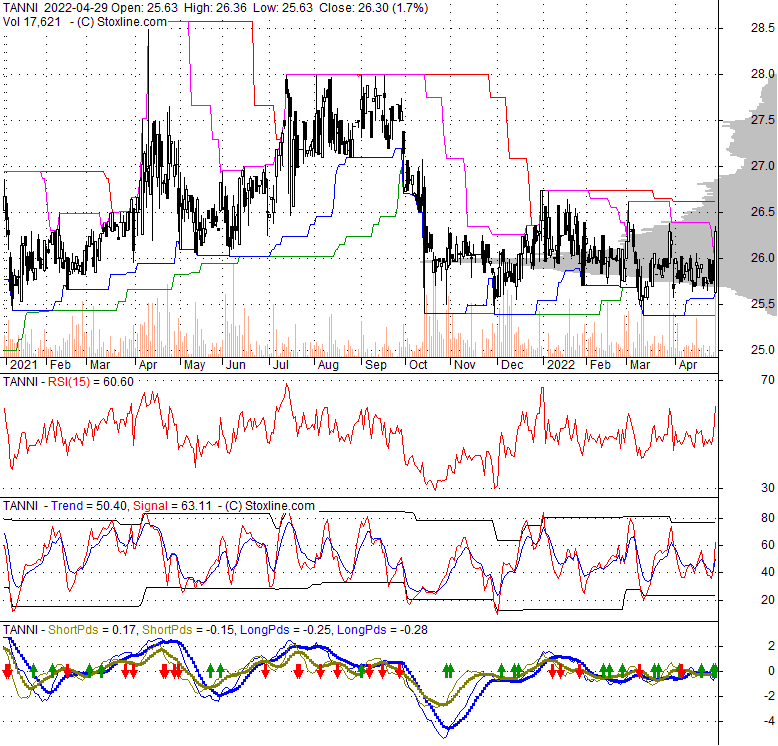
Task: Click the "Nov" month label
Action: 464,365
